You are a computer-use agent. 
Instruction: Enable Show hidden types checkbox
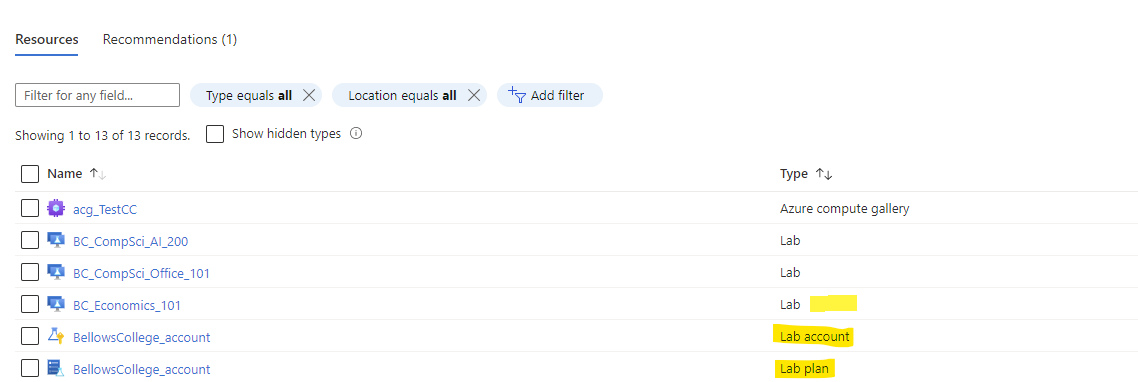pyautogui.click(x=215, y=134)
